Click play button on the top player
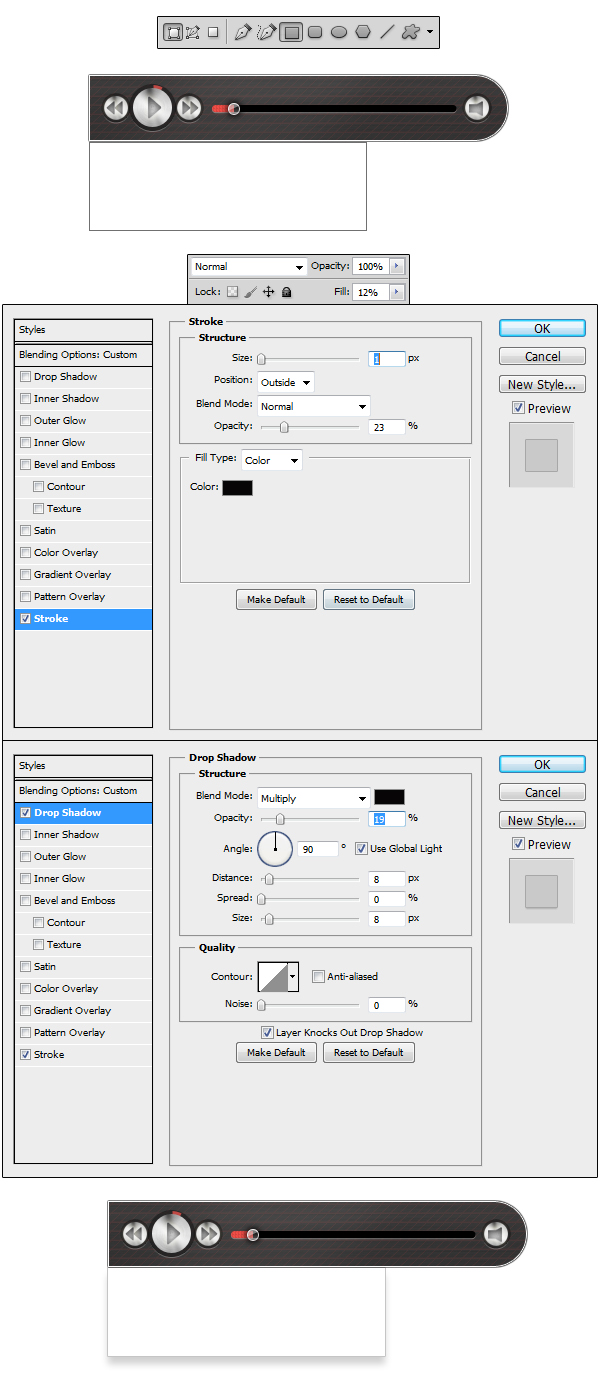The image size is (600, 1391). [x=153, y=107]
